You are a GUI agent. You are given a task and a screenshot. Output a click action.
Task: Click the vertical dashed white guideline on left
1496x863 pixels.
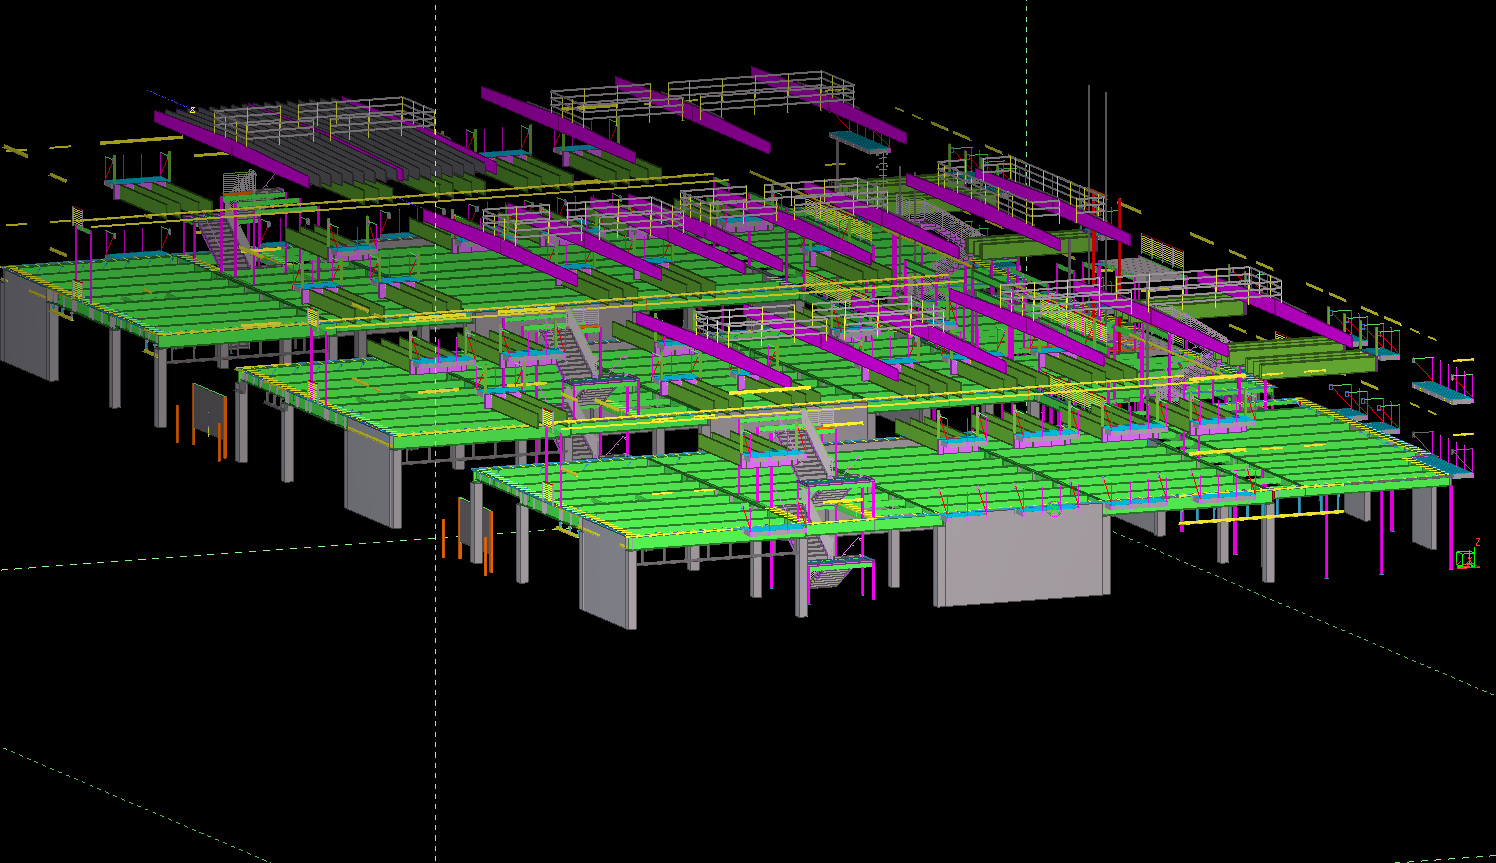[435, 700]
